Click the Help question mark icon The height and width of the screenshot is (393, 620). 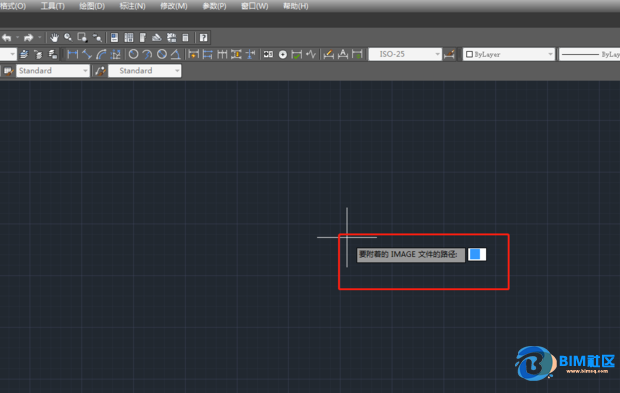click(x=203, y=38)
